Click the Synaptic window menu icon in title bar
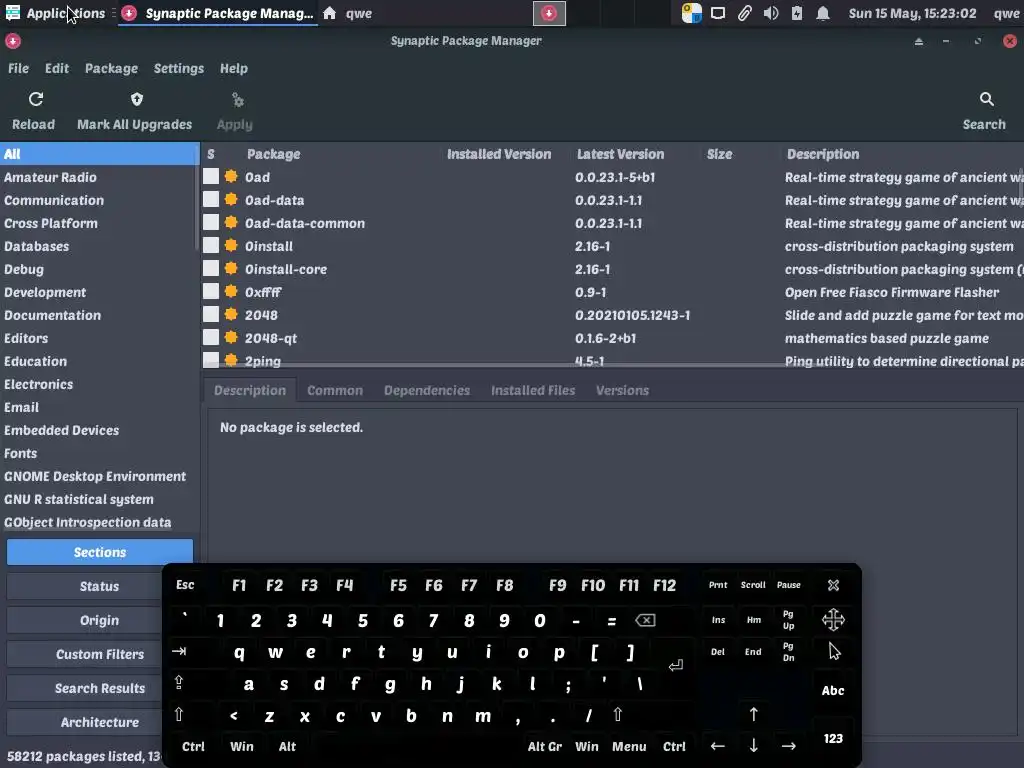The width and height of the screenshot is (1024, 768). point(12,41)
